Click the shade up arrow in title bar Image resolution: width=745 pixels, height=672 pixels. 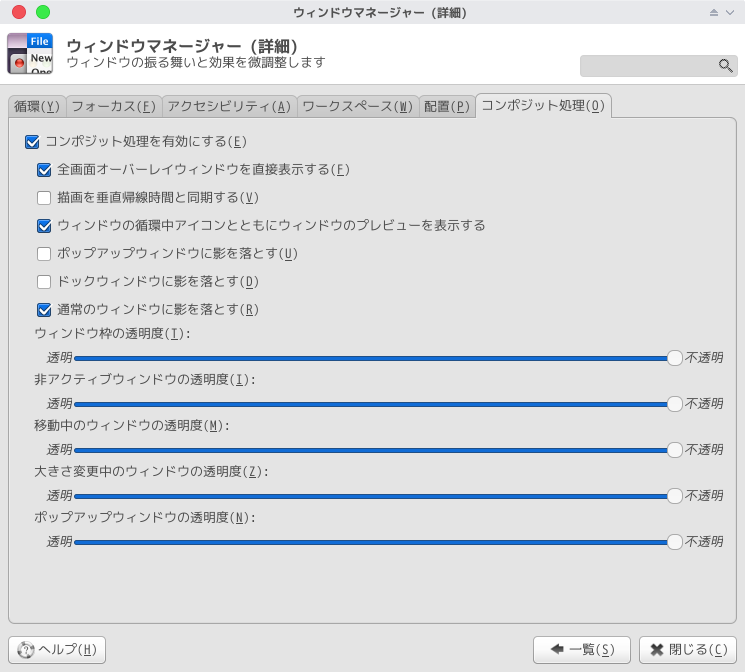coord(714,13)
